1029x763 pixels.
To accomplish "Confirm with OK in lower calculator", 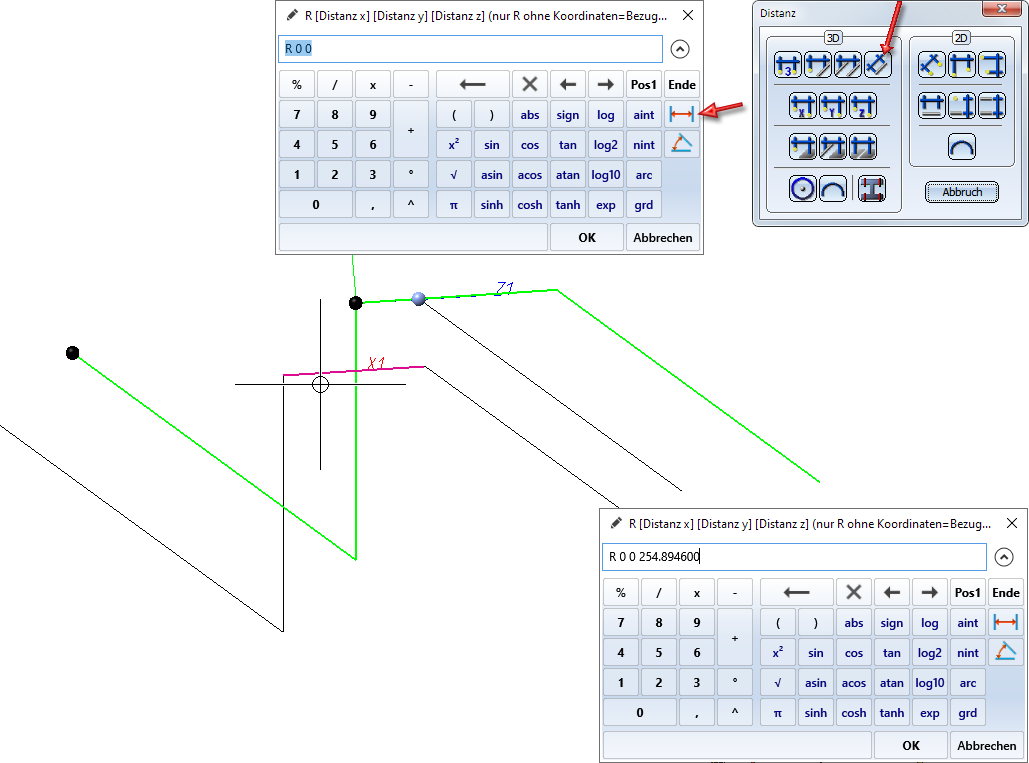I will click(911, 745).
